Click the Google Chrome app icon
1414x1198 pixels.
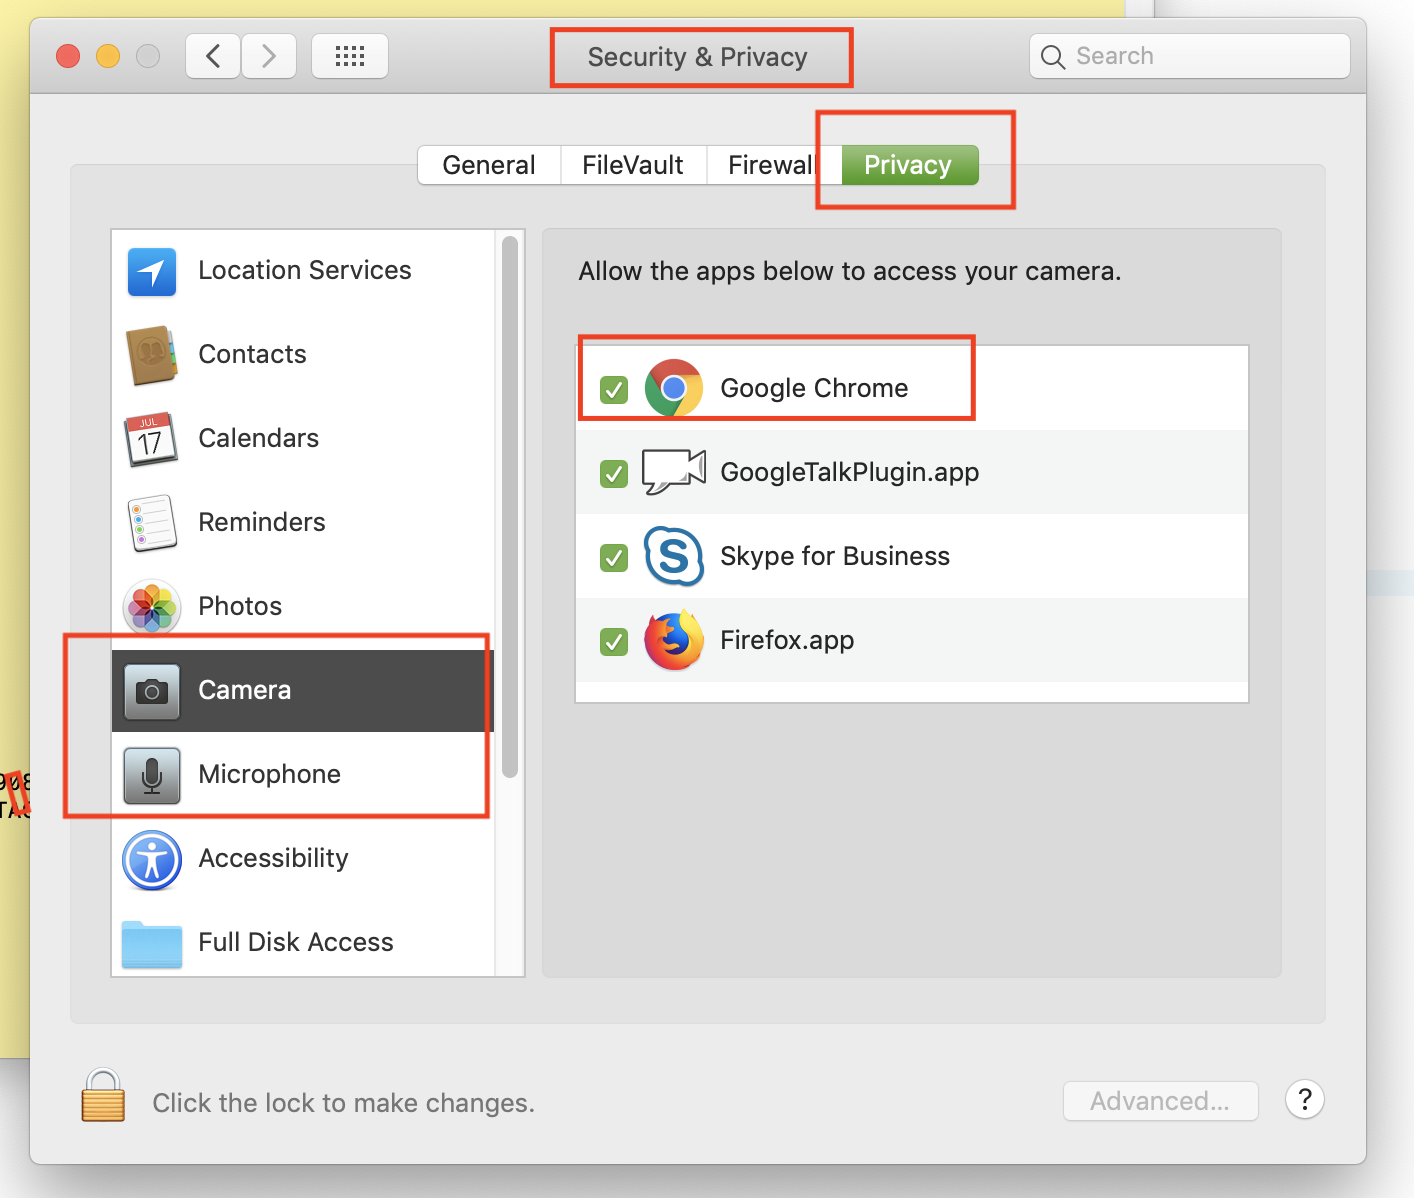coord(674,388)
